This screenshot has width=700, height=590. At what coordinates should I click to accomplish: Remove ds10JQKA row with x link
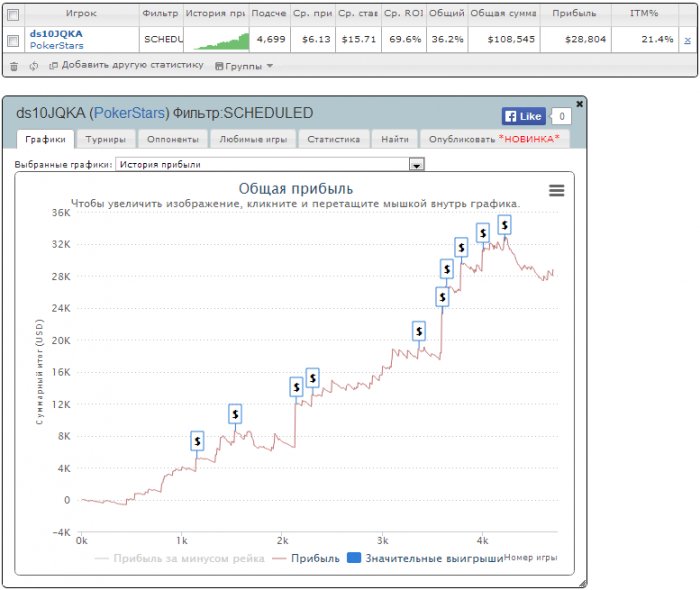coord(687,40)
